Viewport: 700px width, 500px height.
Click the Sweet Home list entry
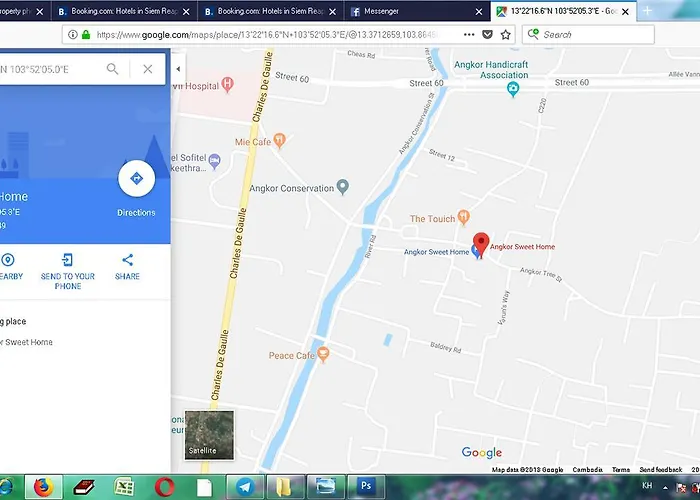27,342
